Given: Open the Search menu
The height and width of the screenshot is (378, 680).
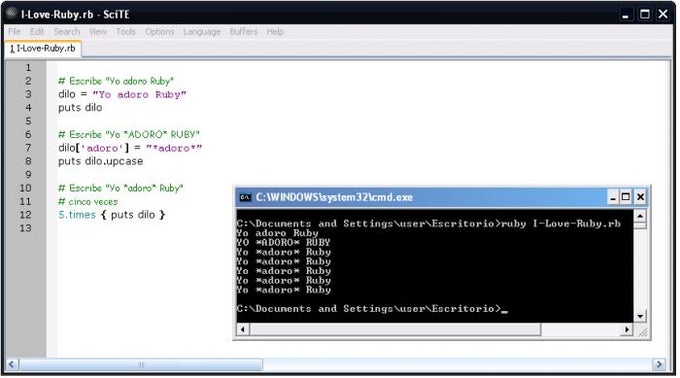Looking at the screenshot, I should pyautogui.click(x=67, y=32).
